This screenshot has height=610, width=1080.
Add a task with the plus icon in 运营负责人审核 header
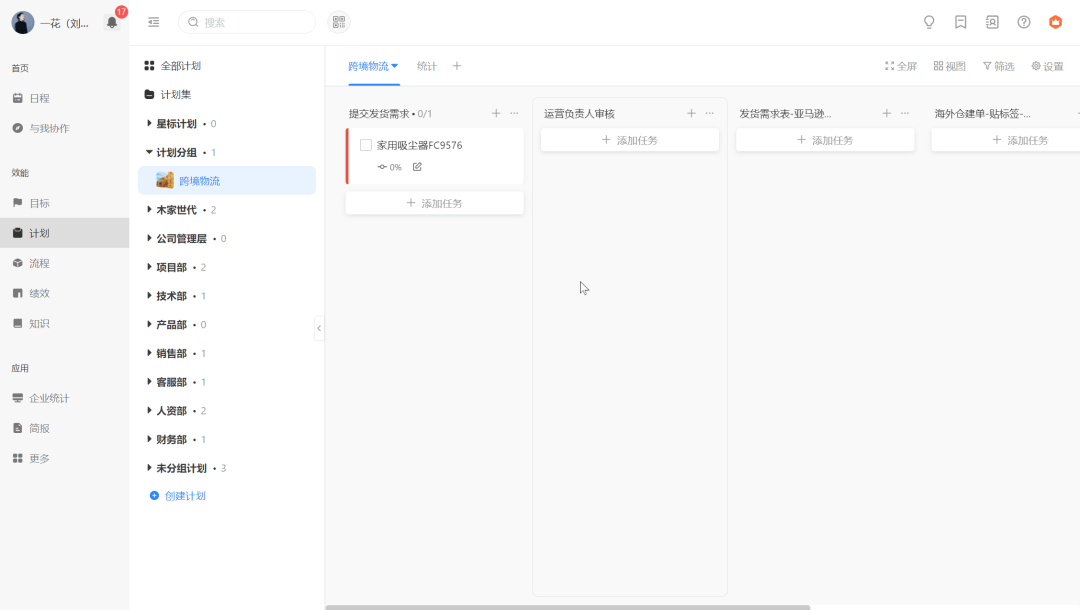tap(691, 113)
